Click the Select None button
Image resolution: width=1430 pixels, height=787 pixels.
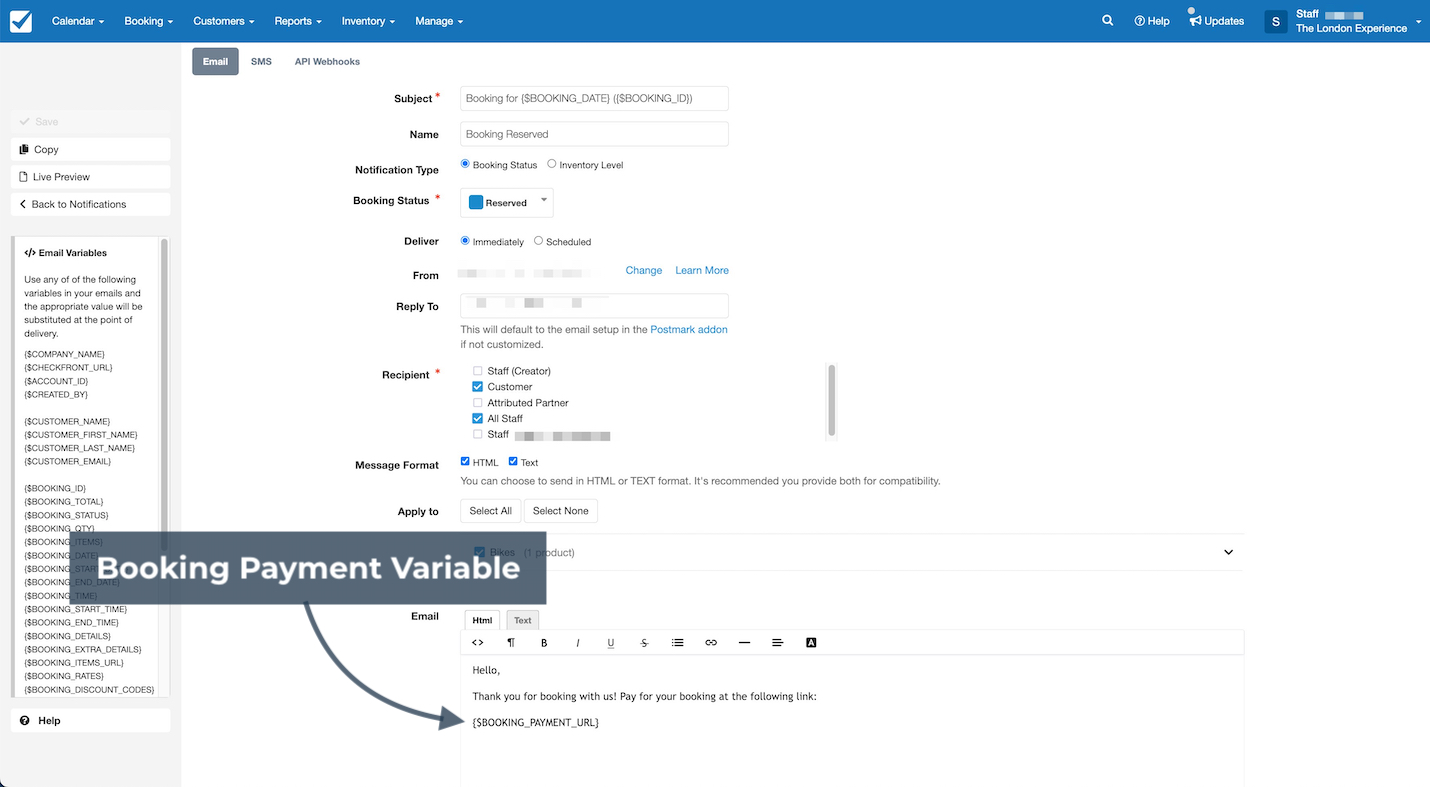point(560,511)
